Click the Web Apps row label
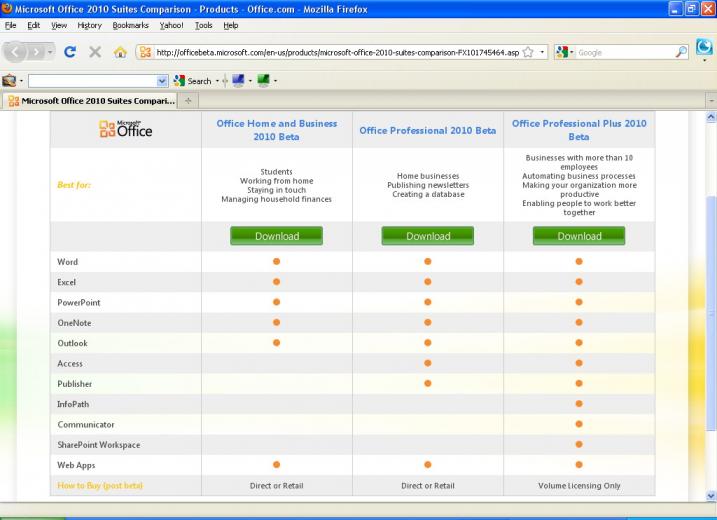The width and height of the screenshot is (717, 520). (x=76, y=465)
